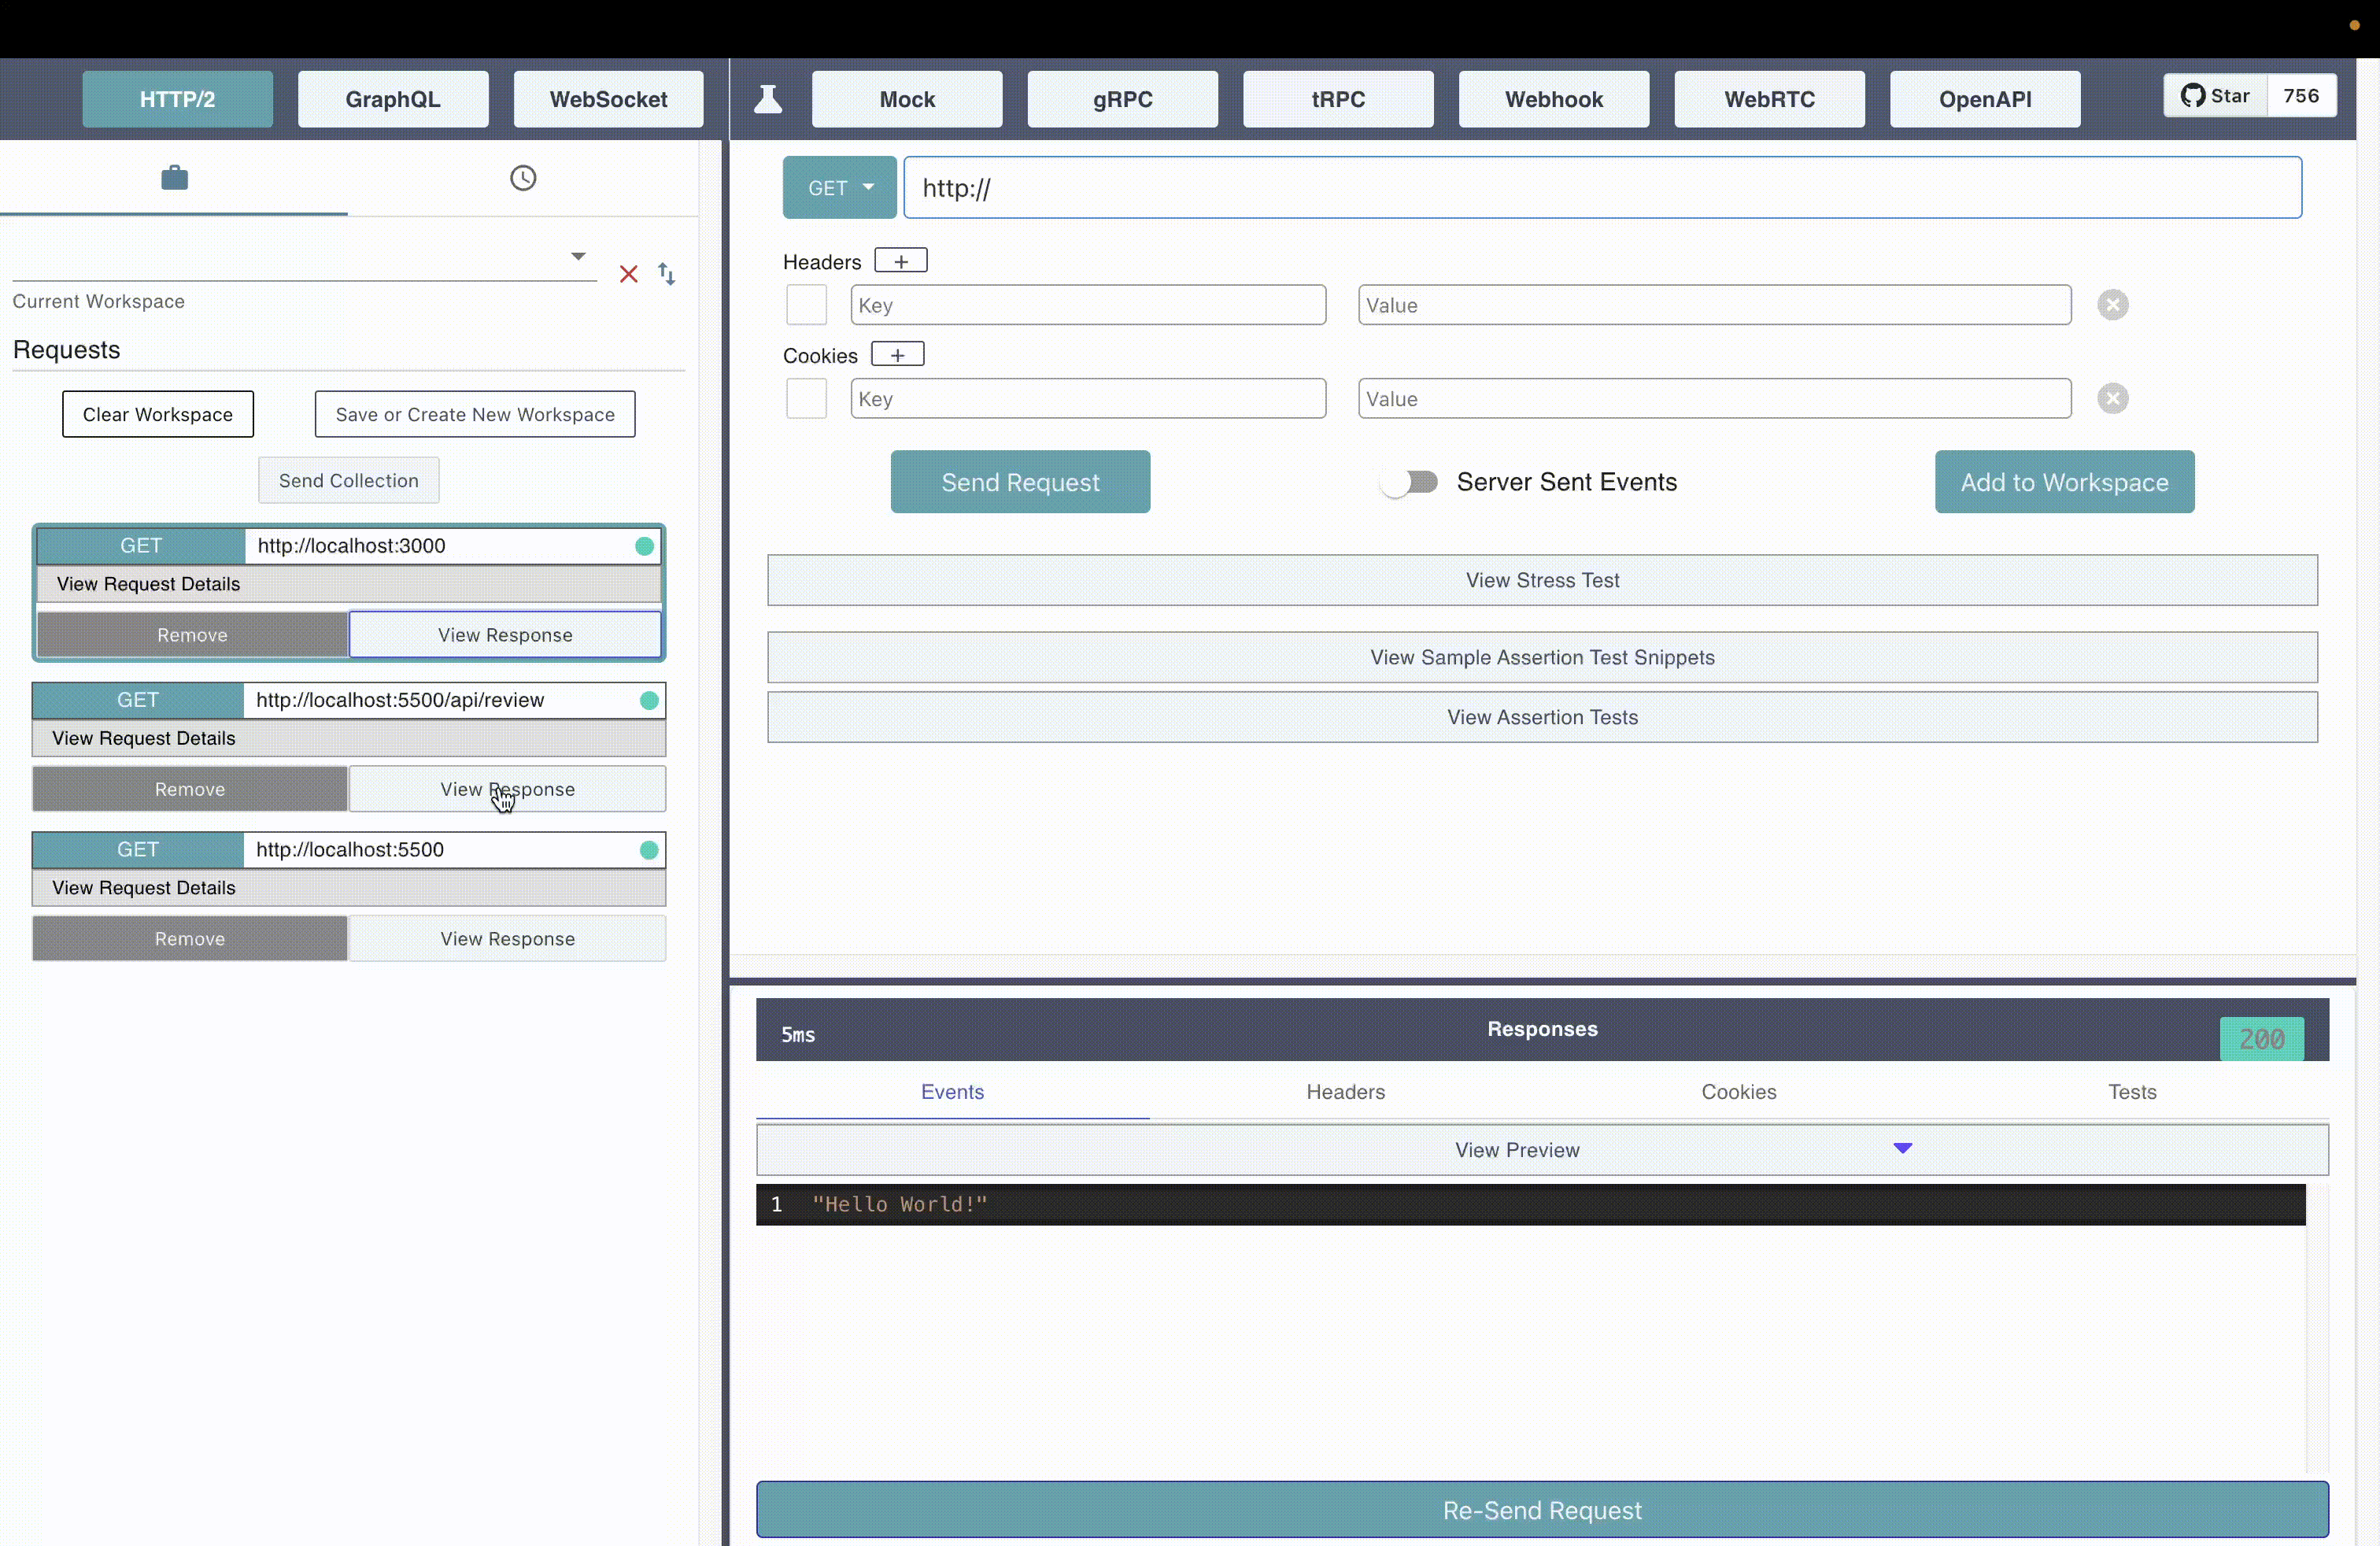This screenshot has height=1546, width=2380.
Task: Enable the cookie key checkbox
Action: pyautogui.click(x=807, y=398)
